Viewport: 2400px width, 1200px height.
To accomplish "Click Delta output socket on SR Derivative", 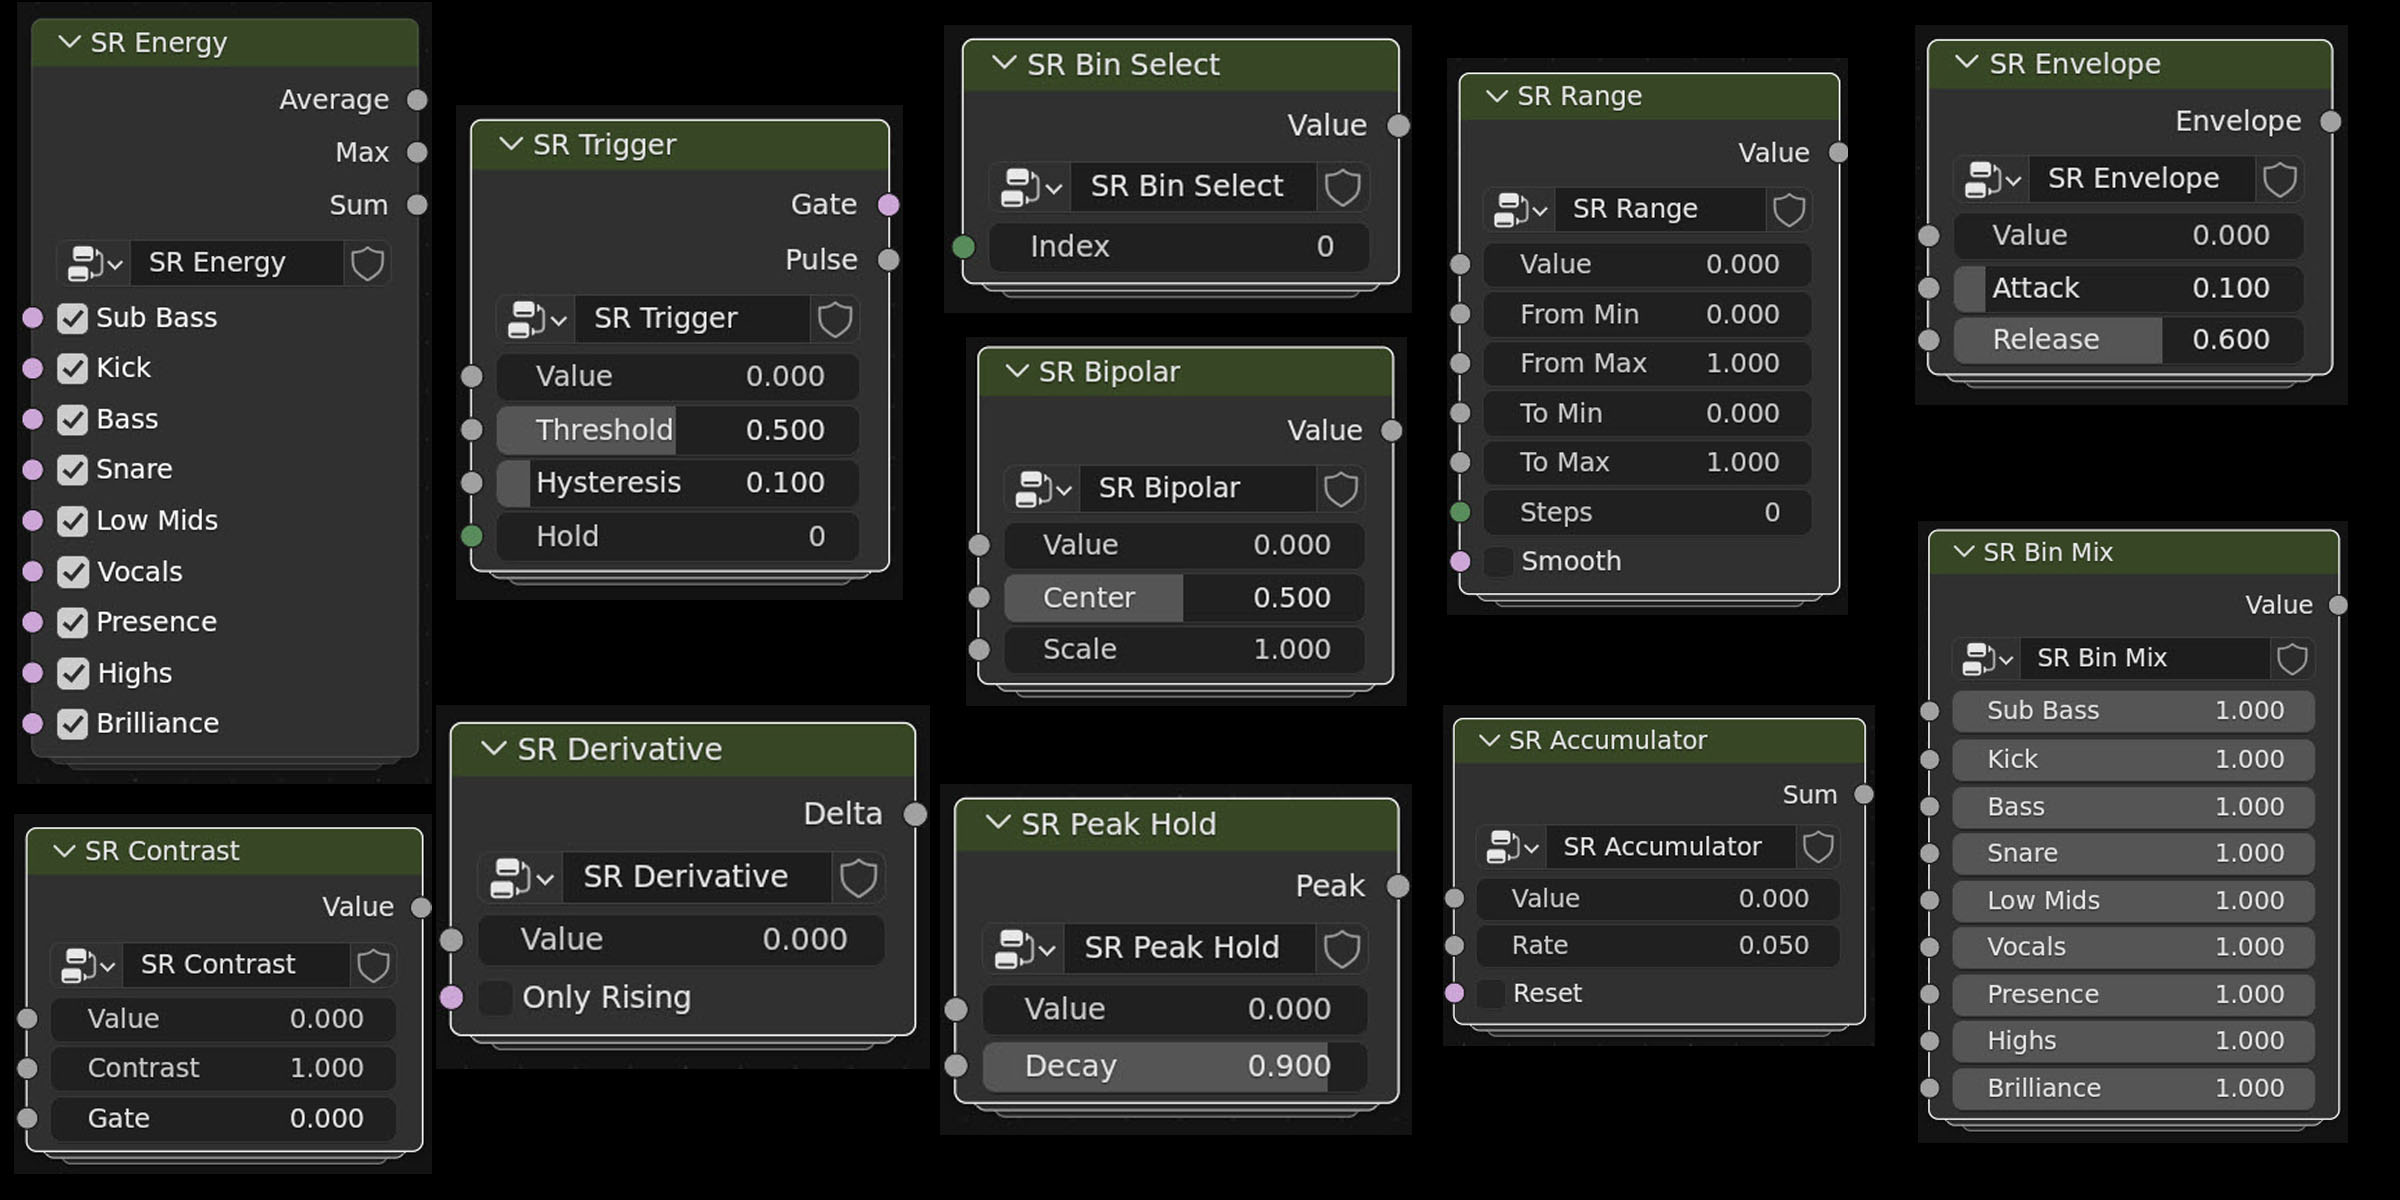I will (915, 814).
